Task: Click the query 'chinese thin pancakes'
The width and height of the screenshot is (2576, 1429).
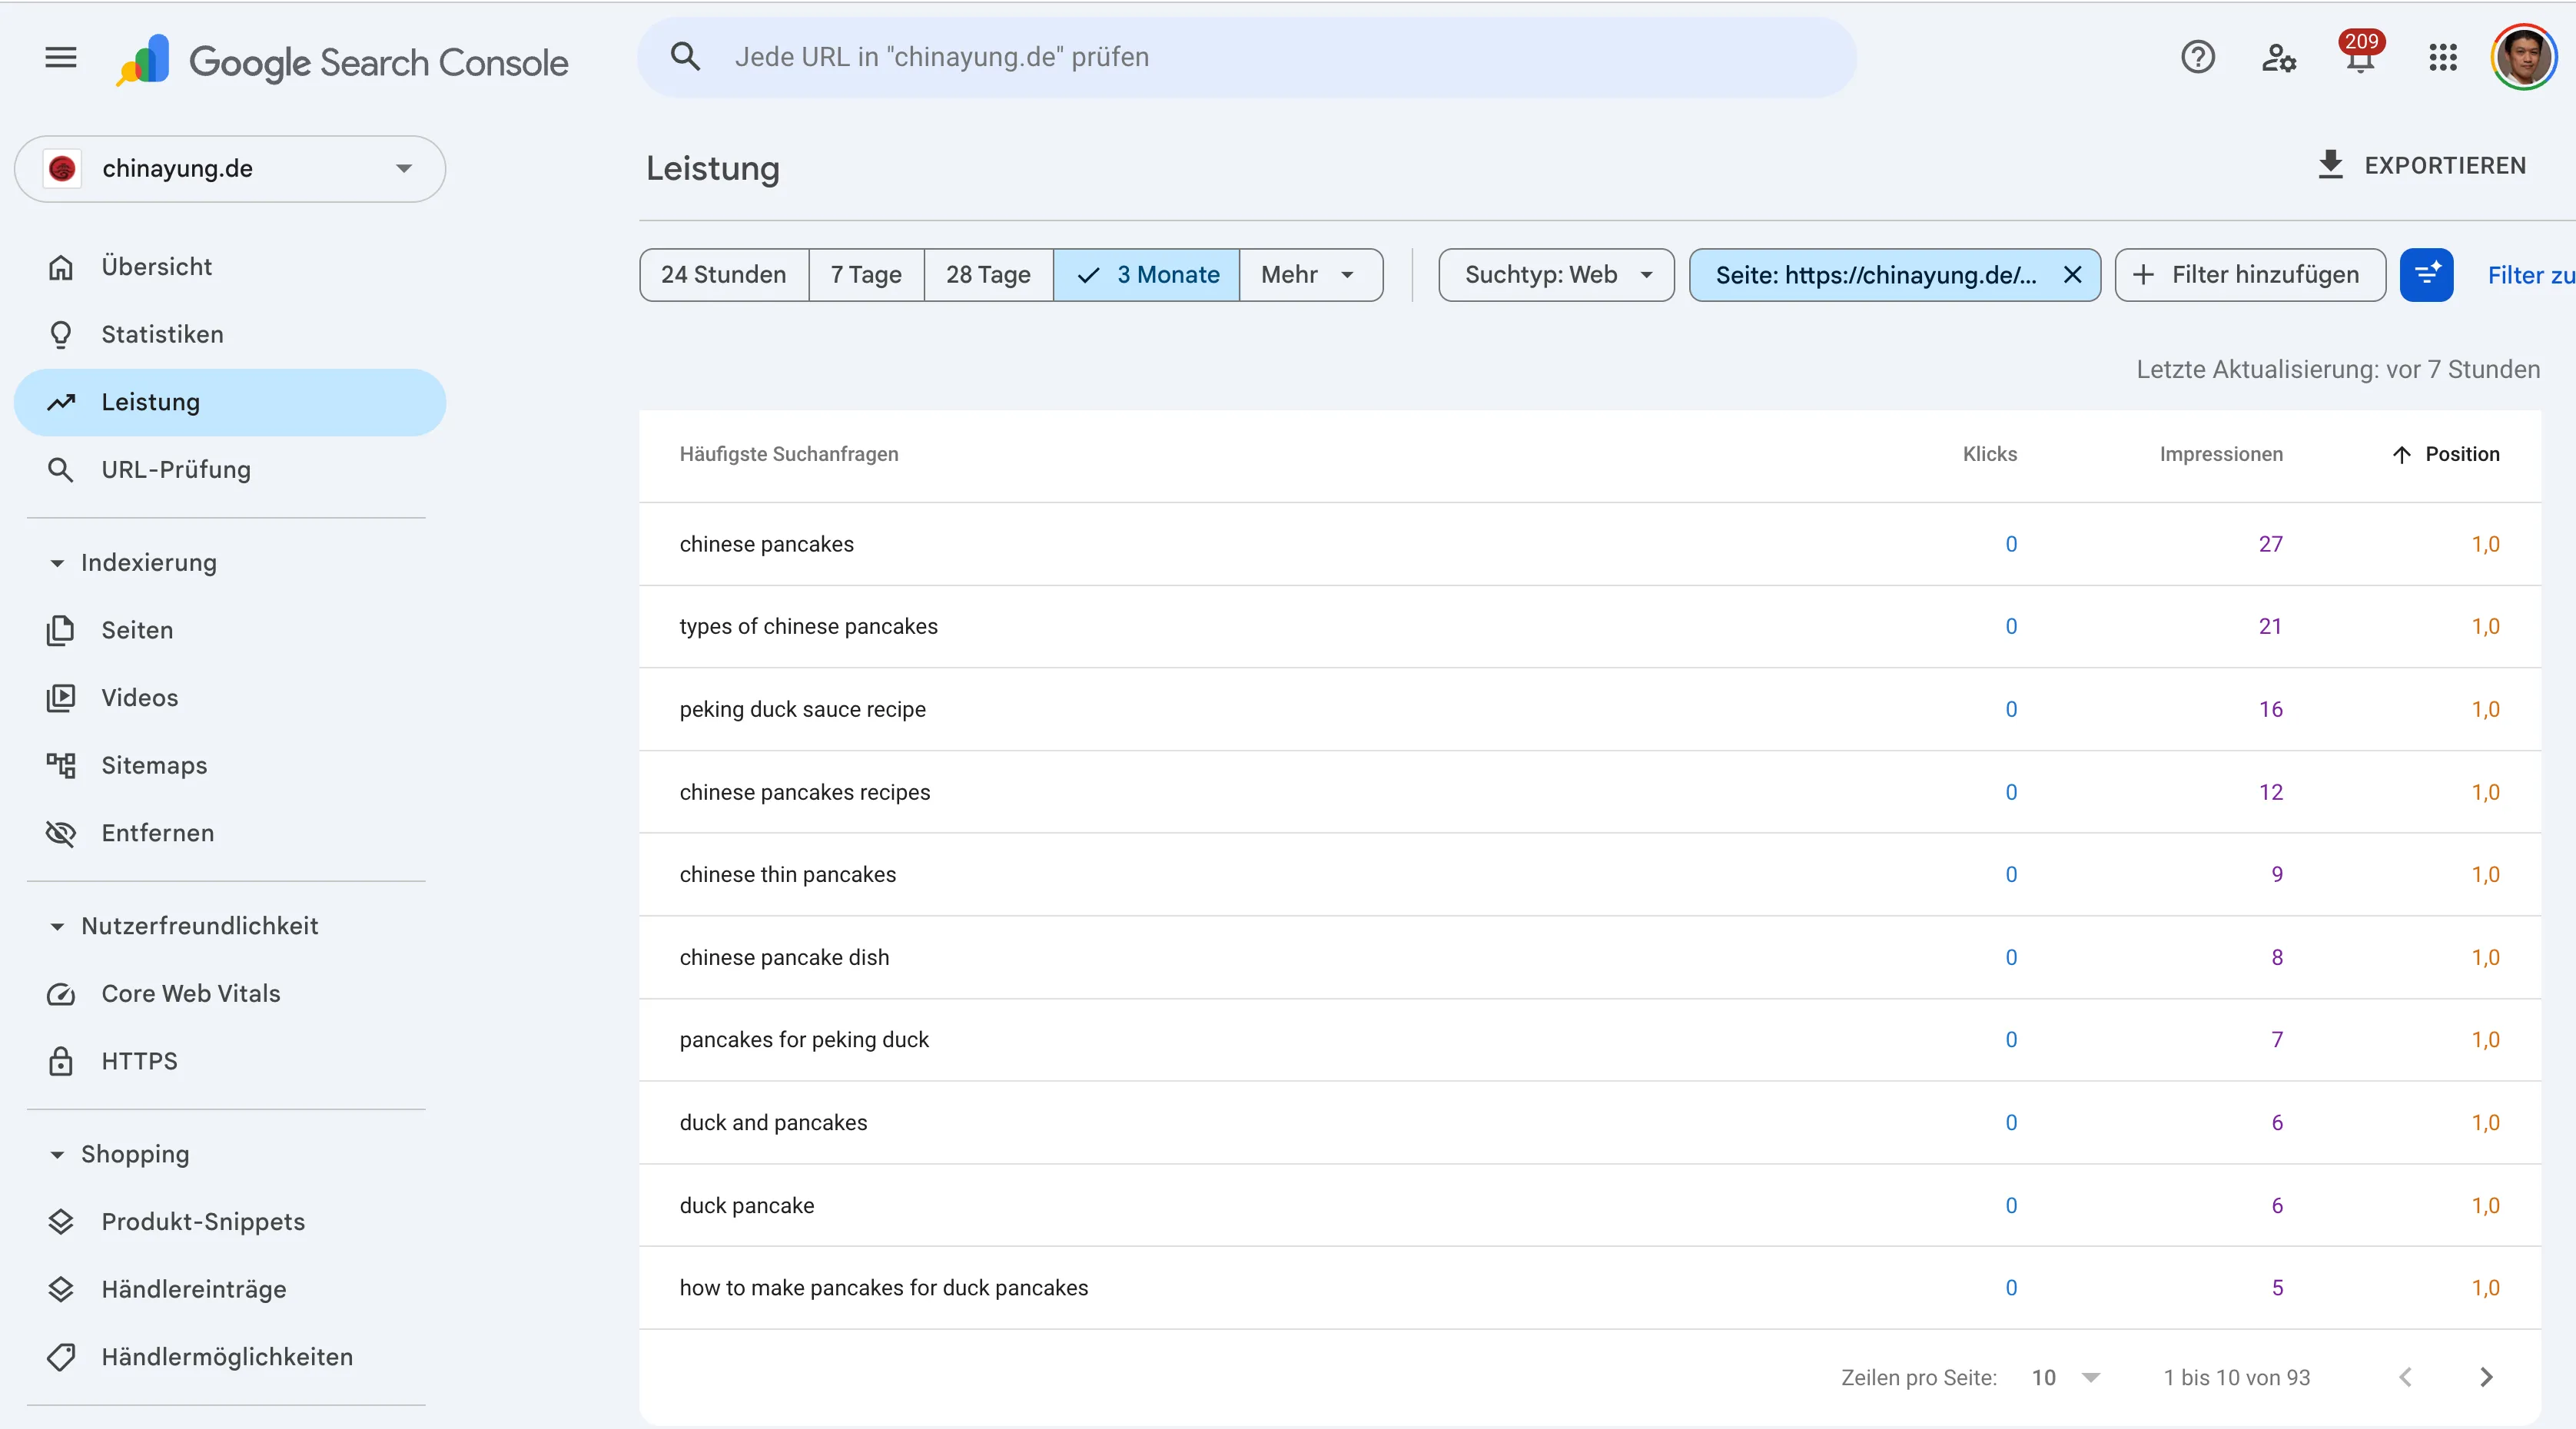Action: coord(788,874)
